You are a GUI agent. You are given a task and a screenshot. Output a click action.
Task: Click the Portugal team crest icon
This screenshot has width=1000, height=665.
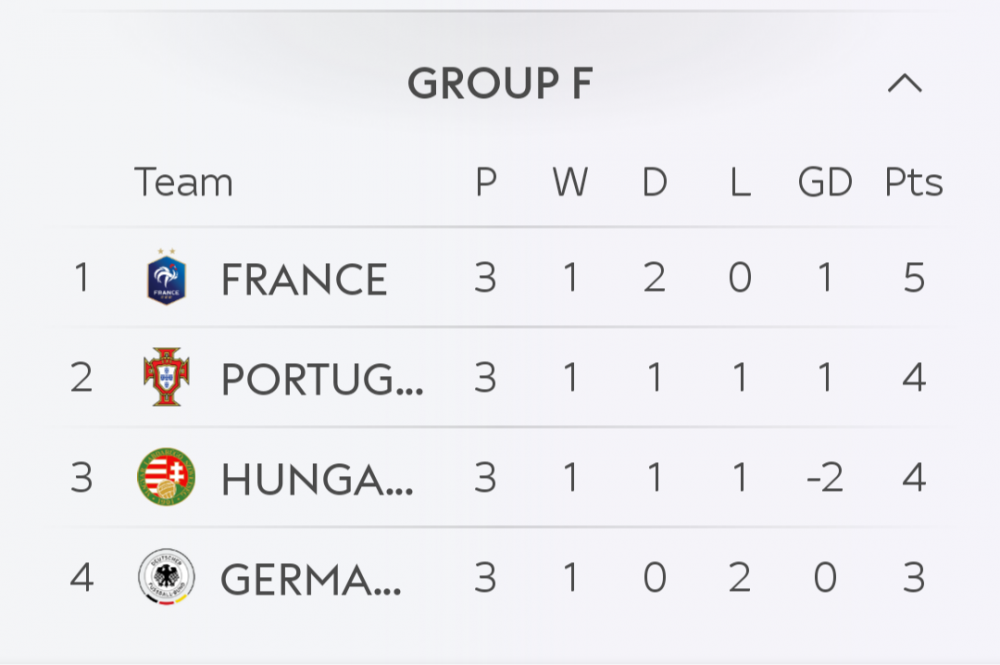point(166,377)
